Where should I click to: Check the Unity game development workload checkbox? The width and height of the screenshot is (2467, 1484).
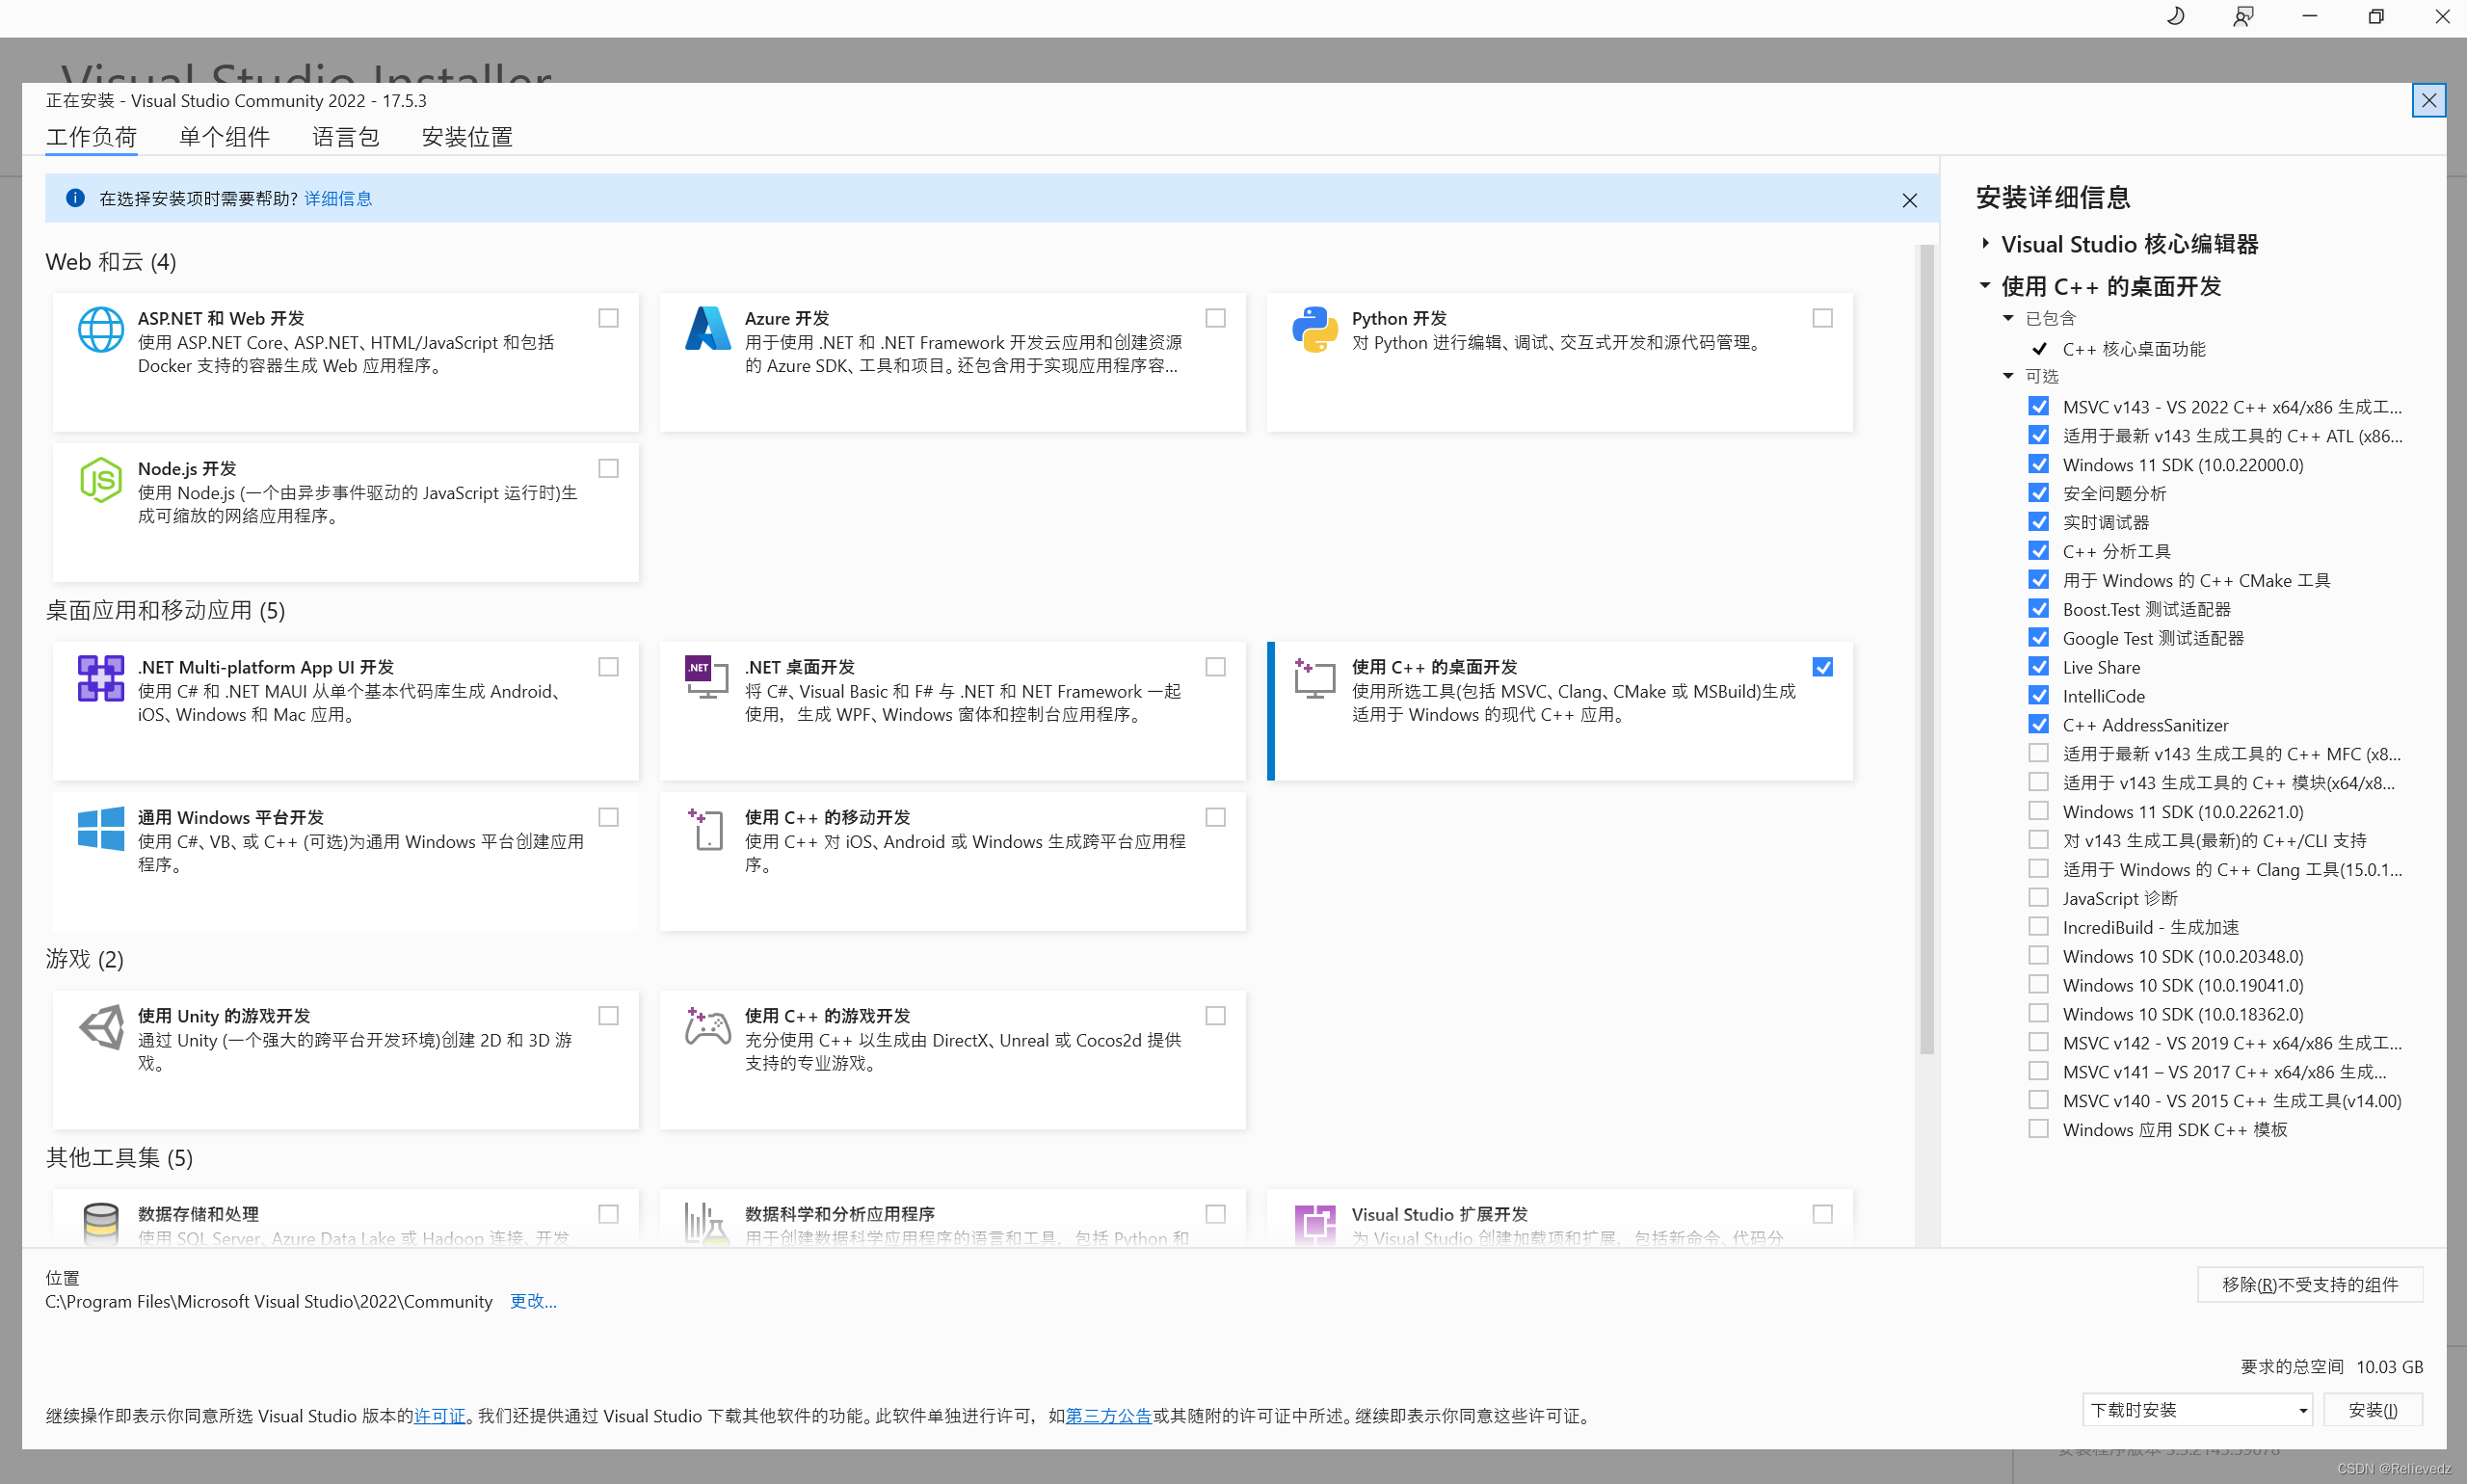point(608,1016)
